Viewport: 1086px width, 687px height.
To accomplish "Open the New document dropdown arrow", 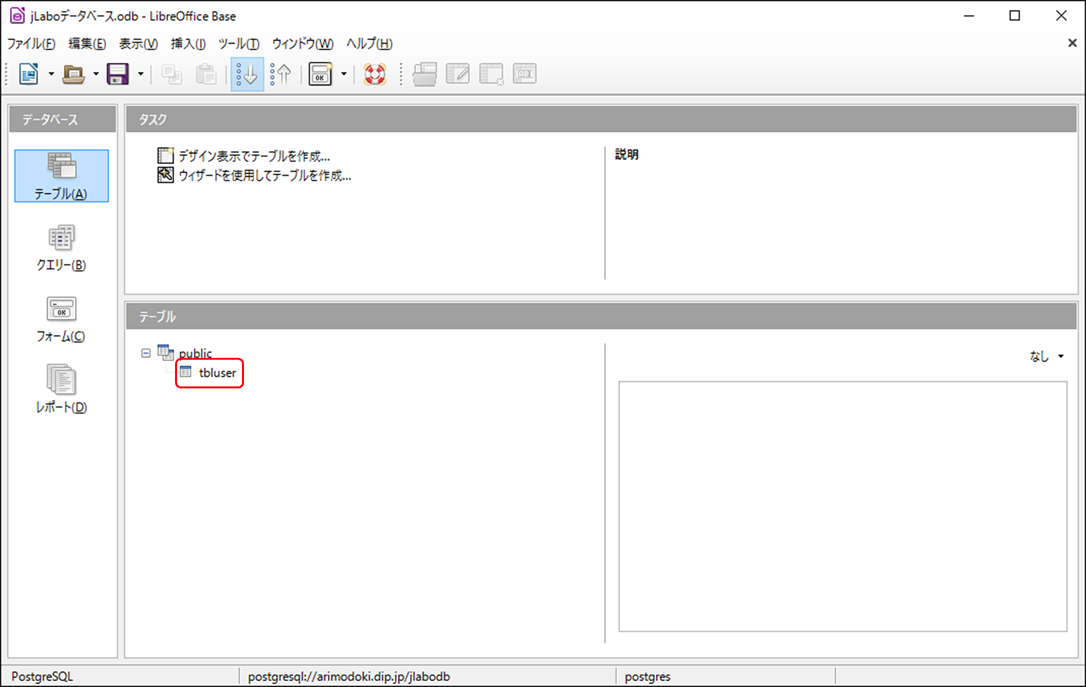I will coord(51,73).
